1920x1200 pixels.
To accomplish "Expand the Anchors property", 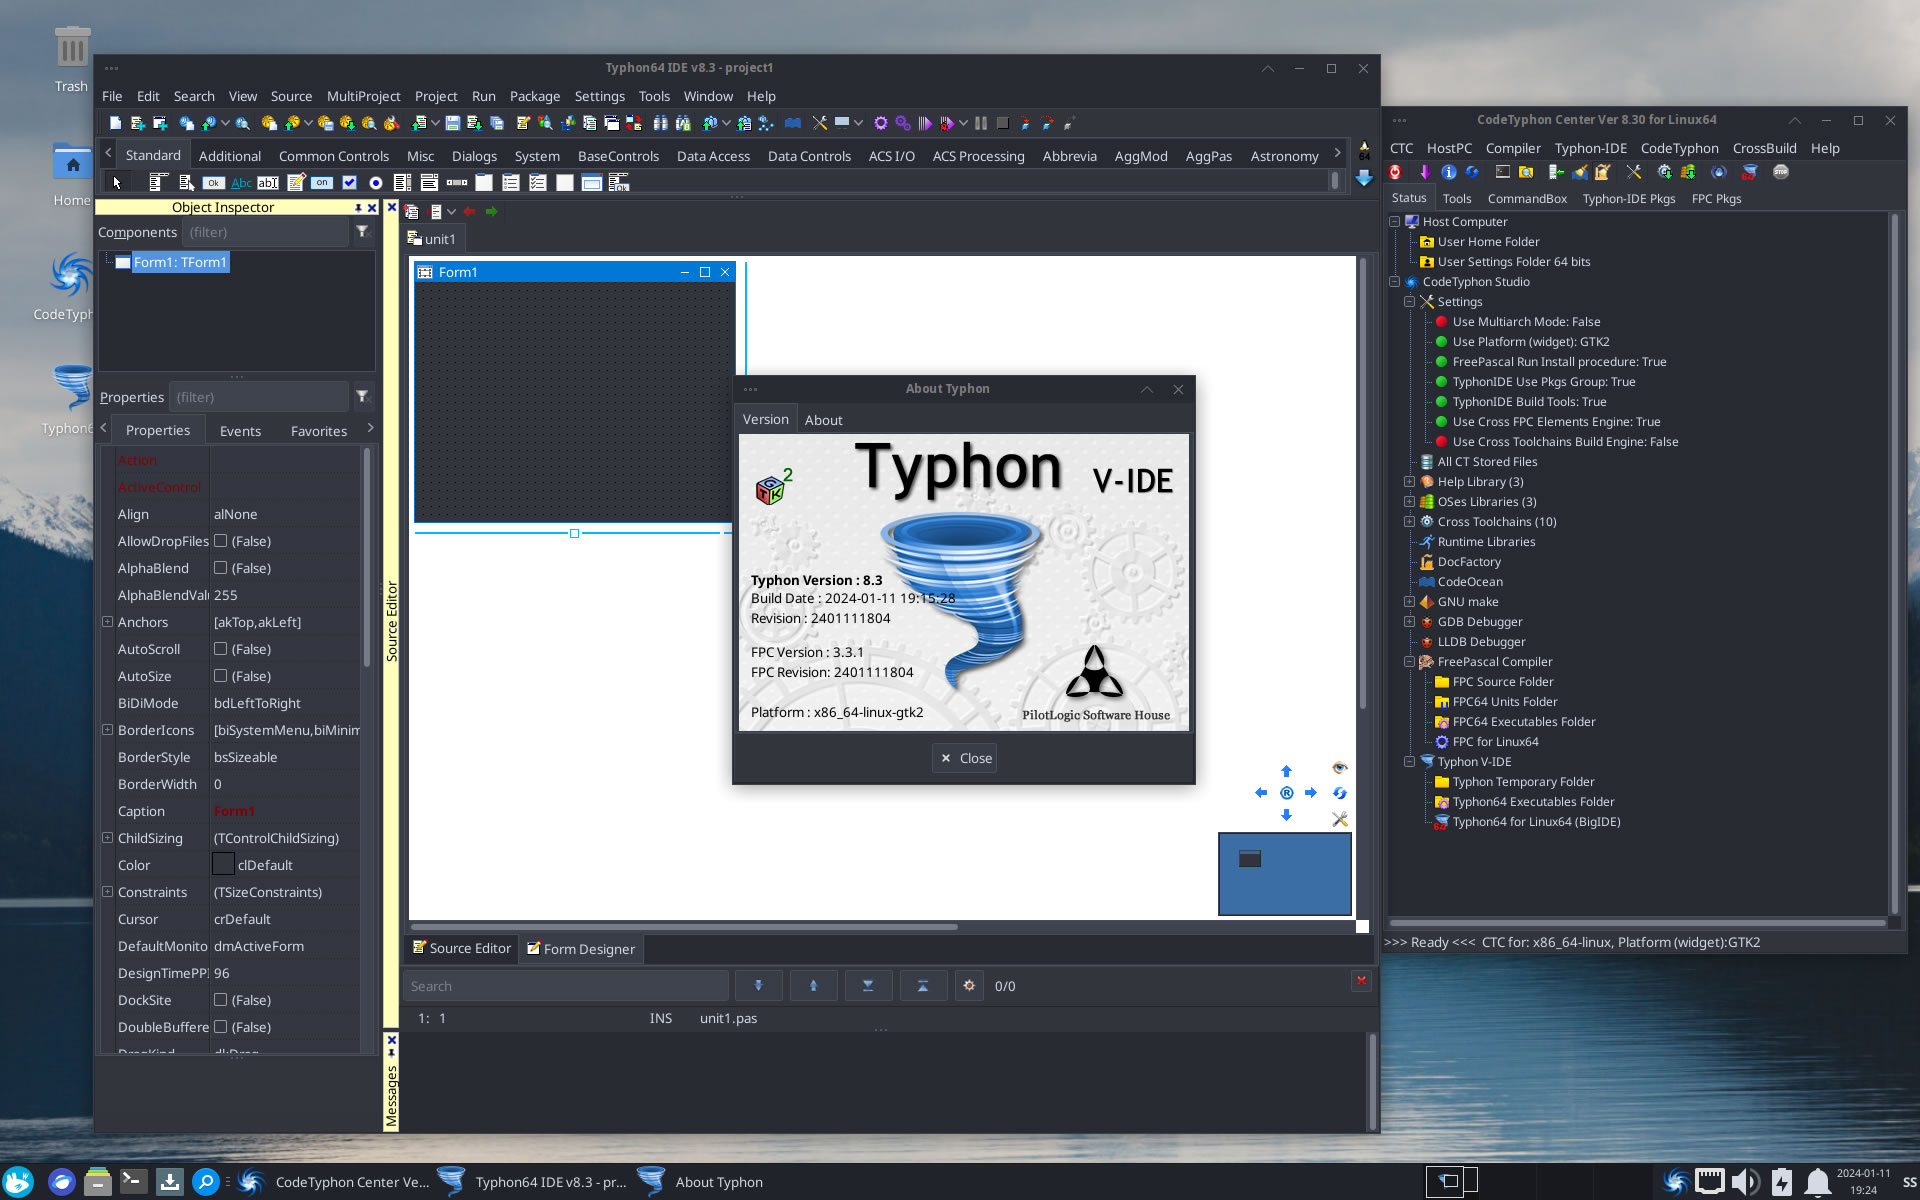I will pyautogui.click(x=107, y=622).
